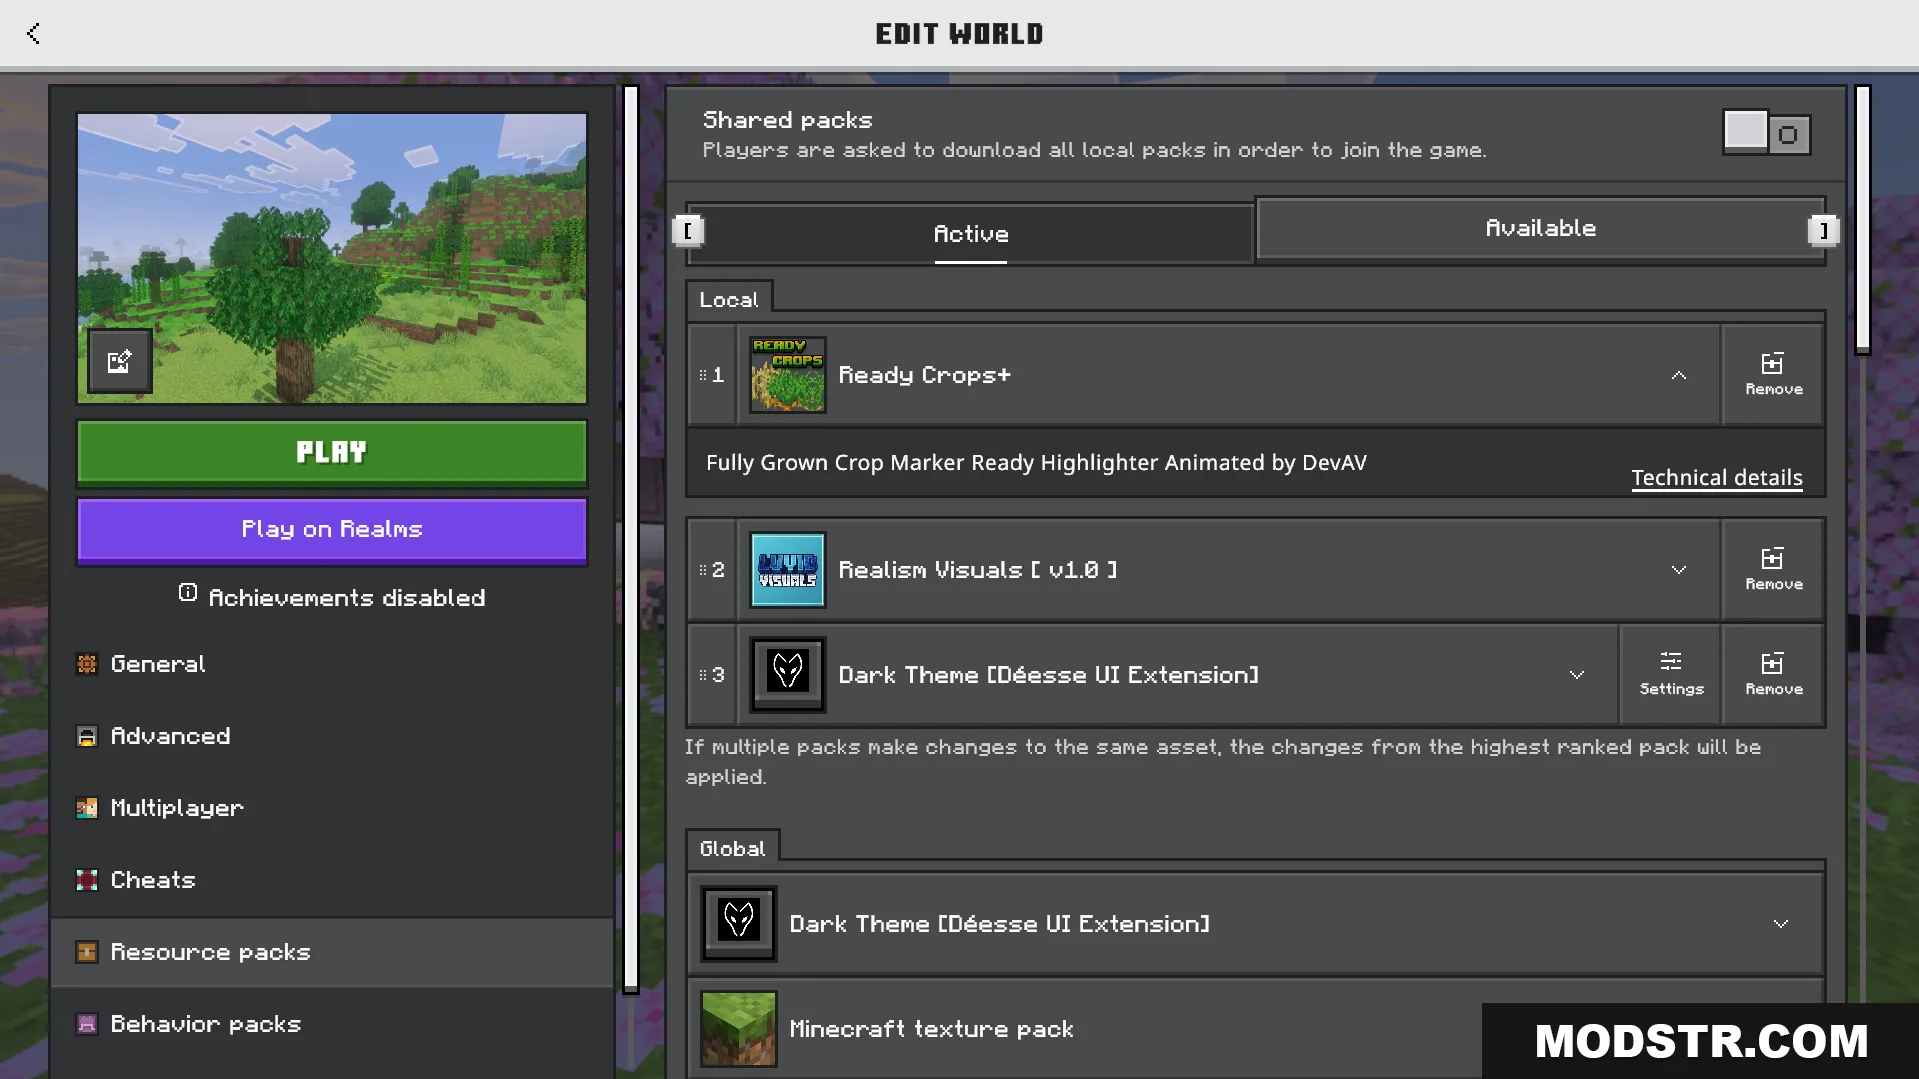This screenshot has width=1919, height=1079.
Task: Remove the Realism Visuals pack
Action: tap(1774, 570)
